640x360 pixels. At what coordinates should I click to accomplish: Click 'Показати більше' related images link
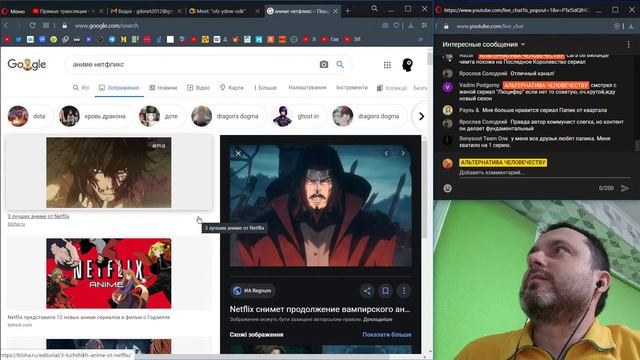click(387, 335)
